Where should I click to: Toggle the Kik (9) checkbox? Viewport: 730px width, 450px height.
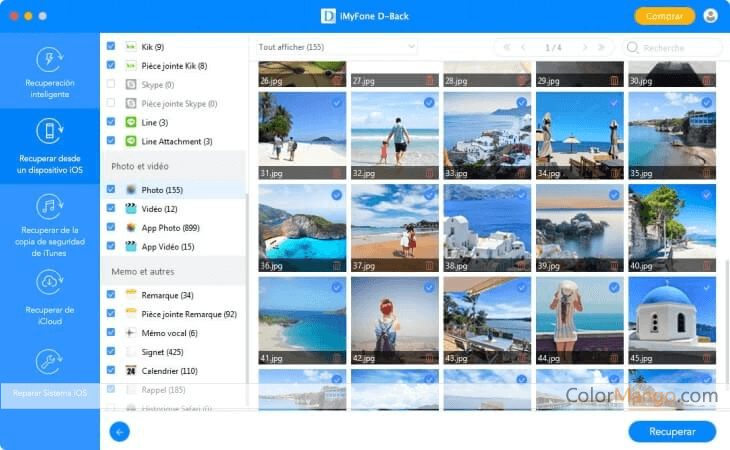111,47
